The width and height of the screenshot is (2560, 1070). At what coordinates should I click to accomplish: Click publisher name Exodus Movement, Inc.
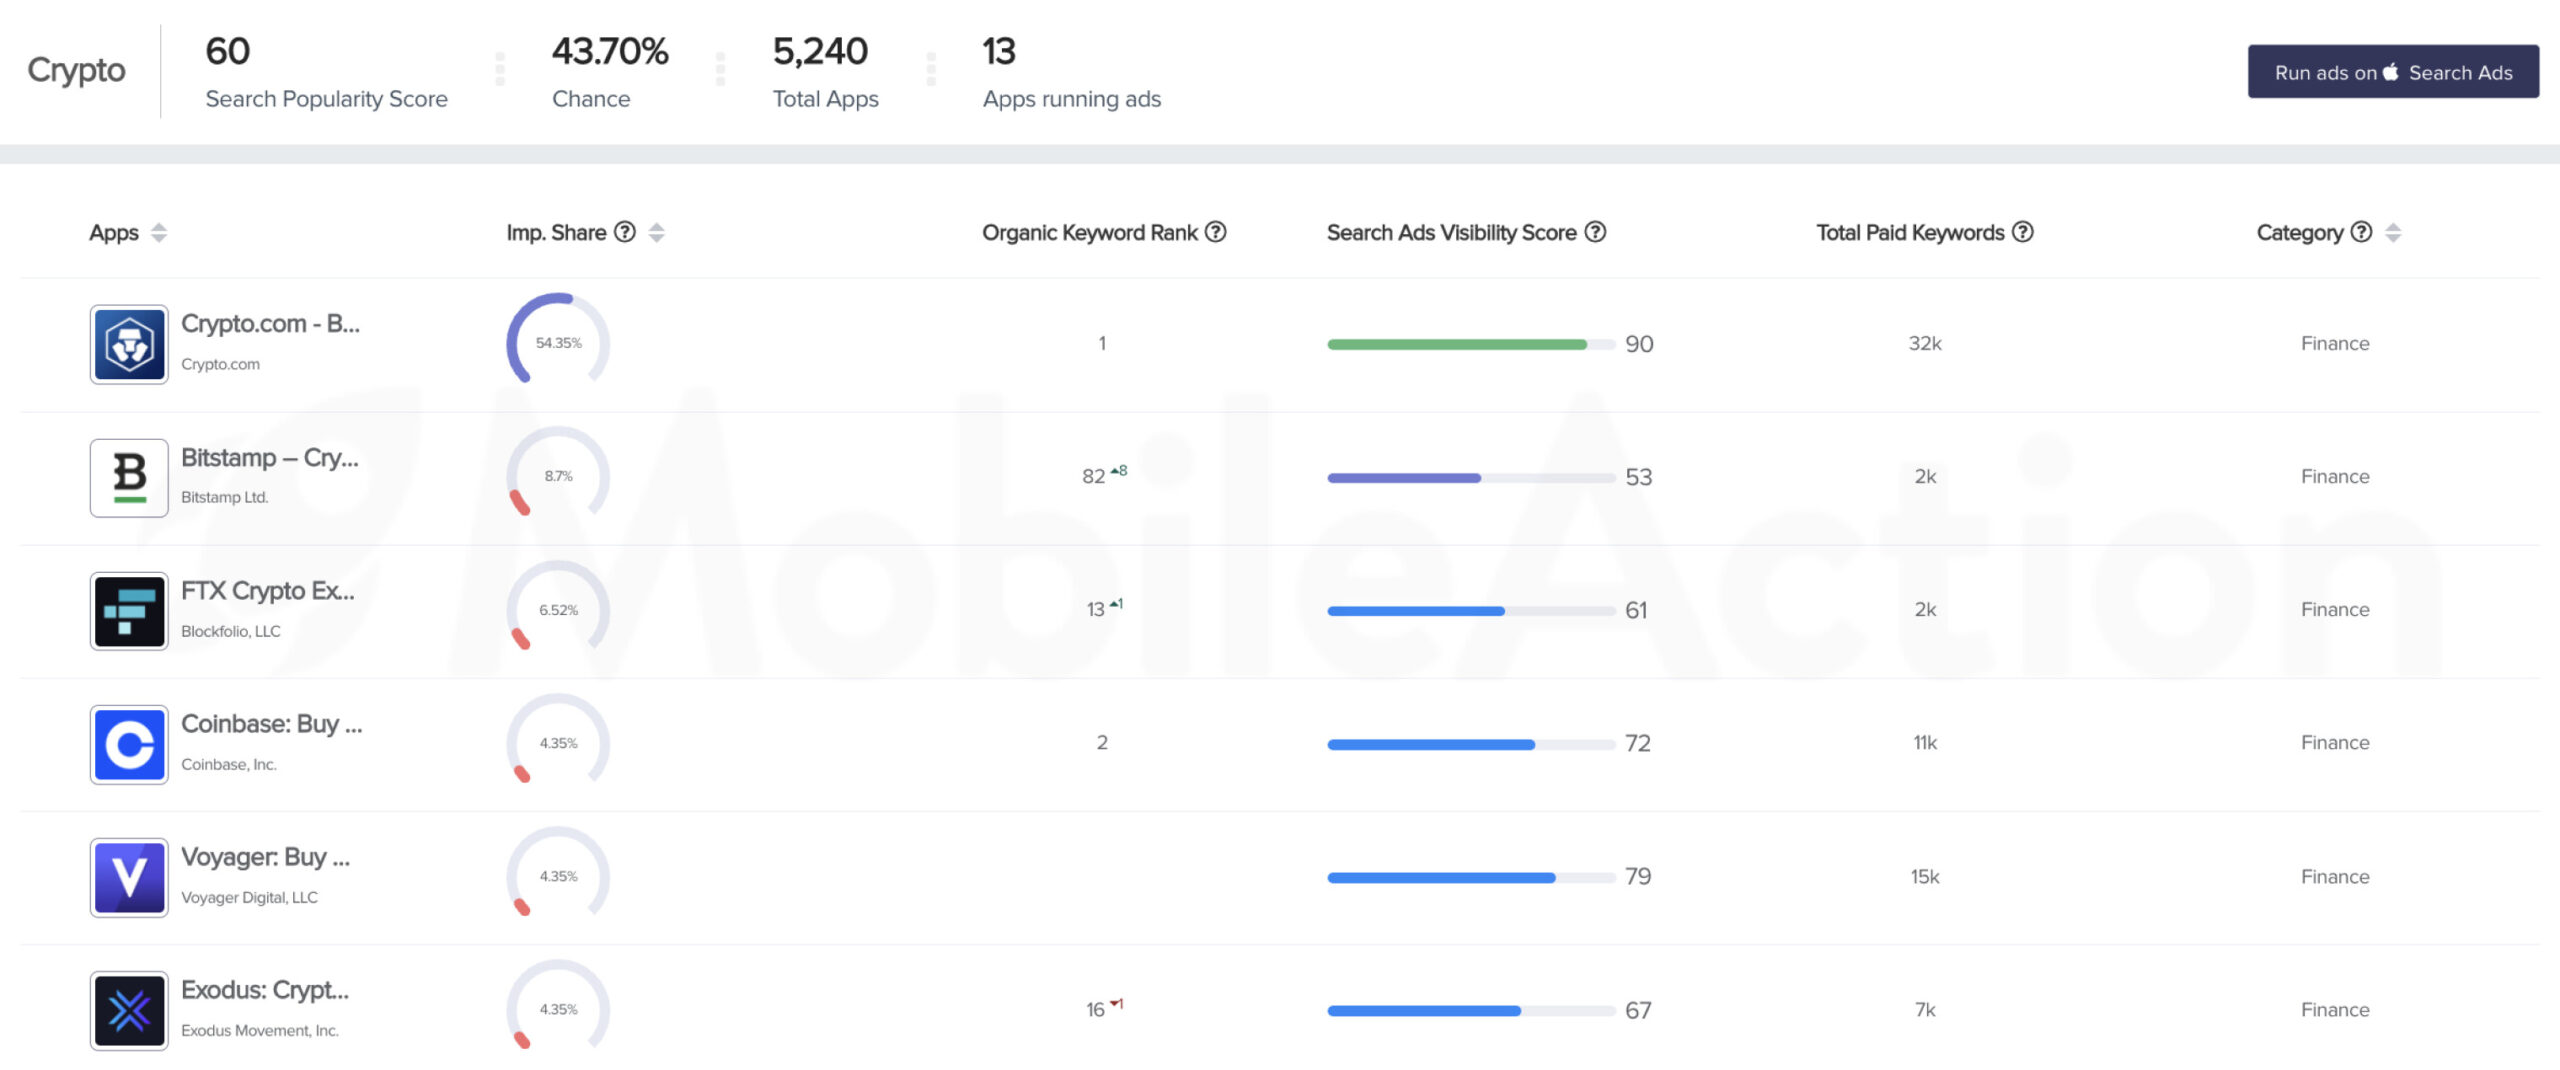click(x=260, y=1031)
